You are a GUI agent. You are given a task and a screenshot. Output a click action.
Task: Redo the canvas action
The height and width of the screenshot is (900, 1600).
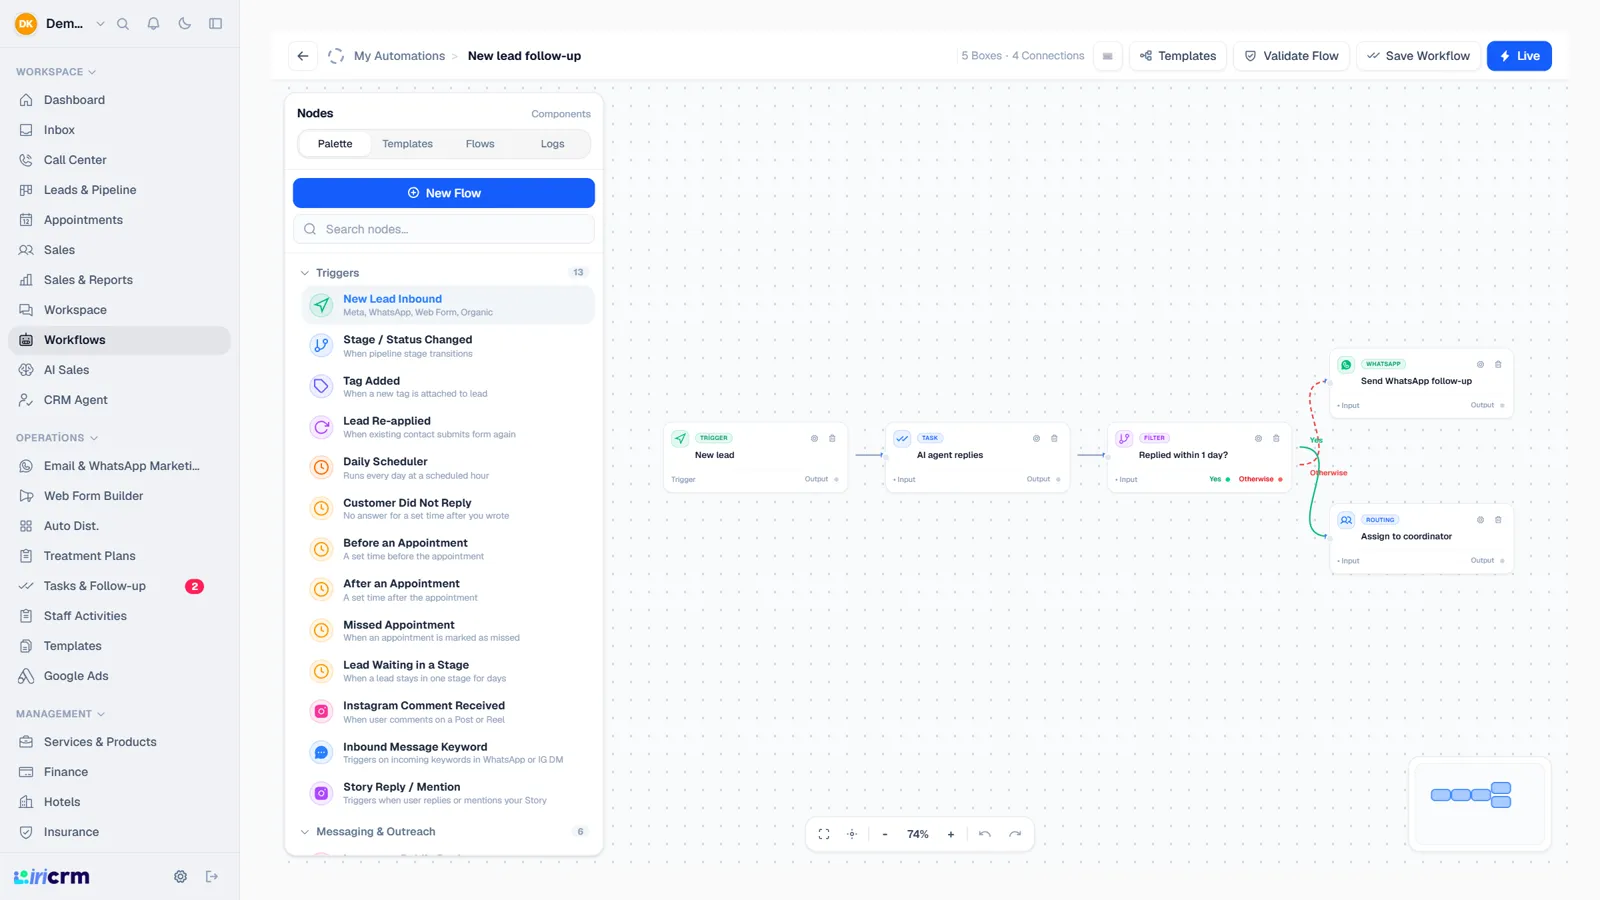[1015, 834]
